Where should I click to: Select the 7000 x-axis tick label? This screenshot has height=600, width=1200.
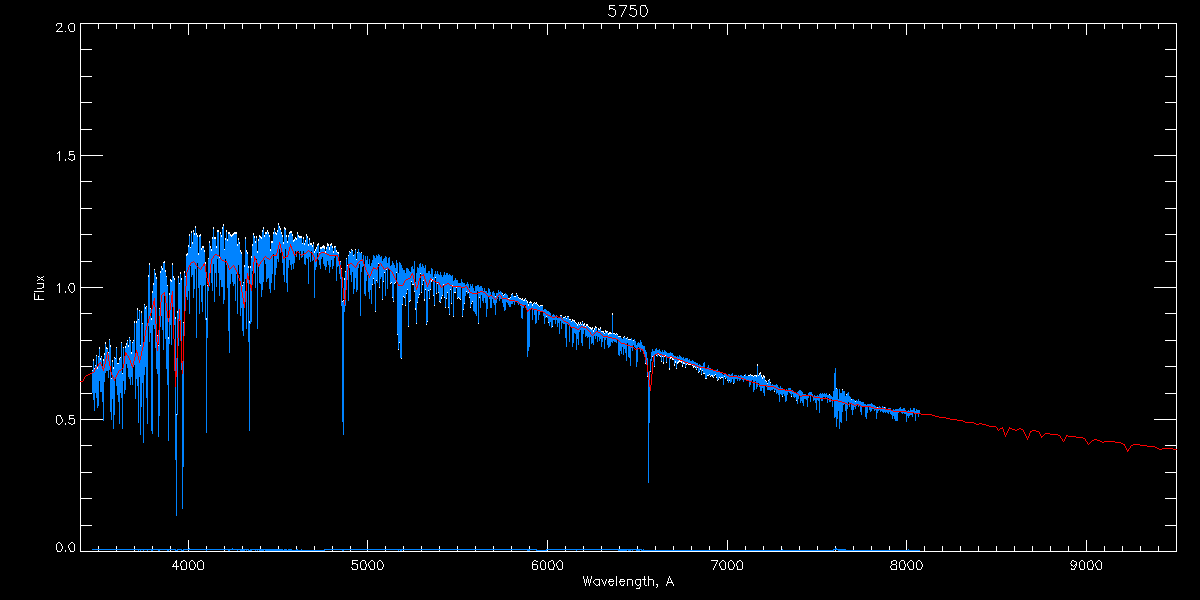pos(727,564)
